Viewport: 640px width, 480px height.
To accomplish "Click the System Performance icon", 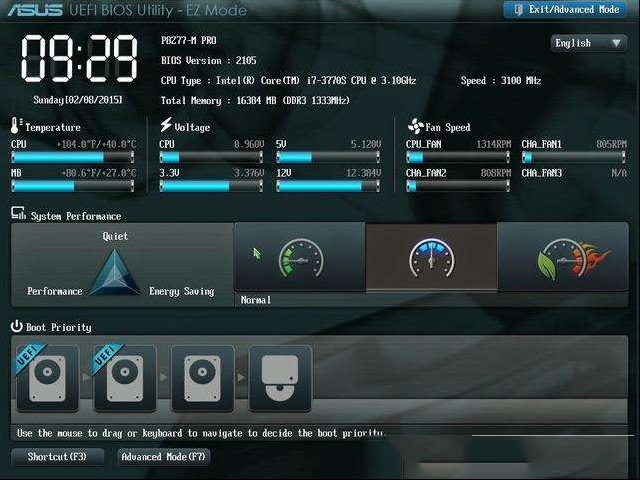I will tap(18, 213).
